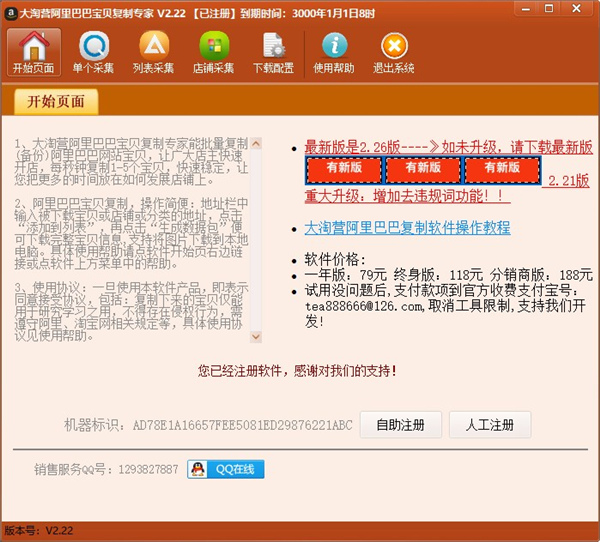Click the QQ penguin online chat button
The image size is (600, 542).
(226, 469)
